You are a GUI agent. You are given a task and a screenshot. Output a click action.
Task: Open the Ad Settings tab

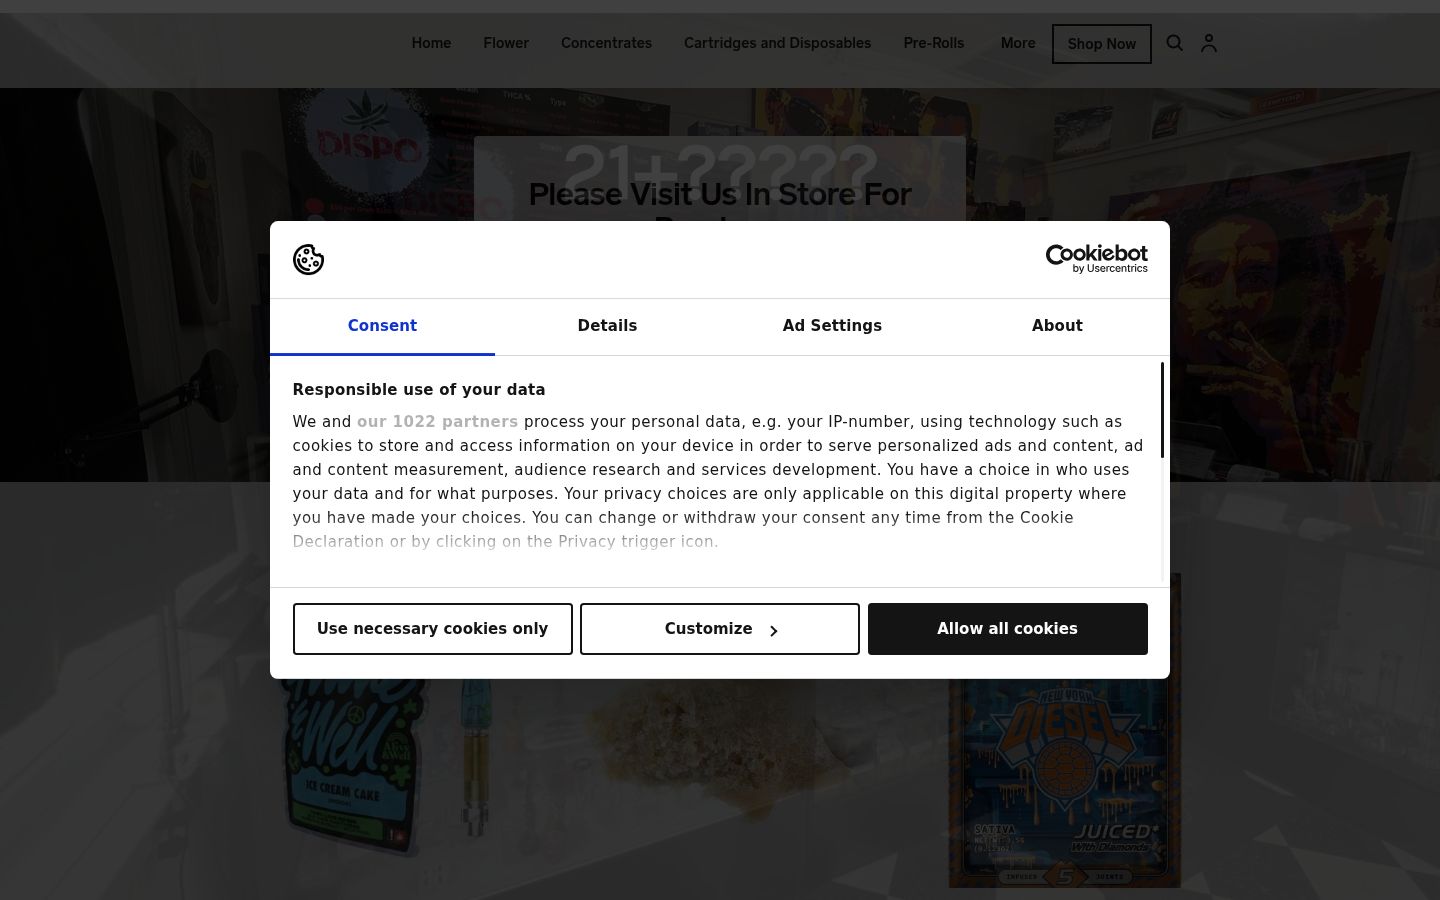832,326
